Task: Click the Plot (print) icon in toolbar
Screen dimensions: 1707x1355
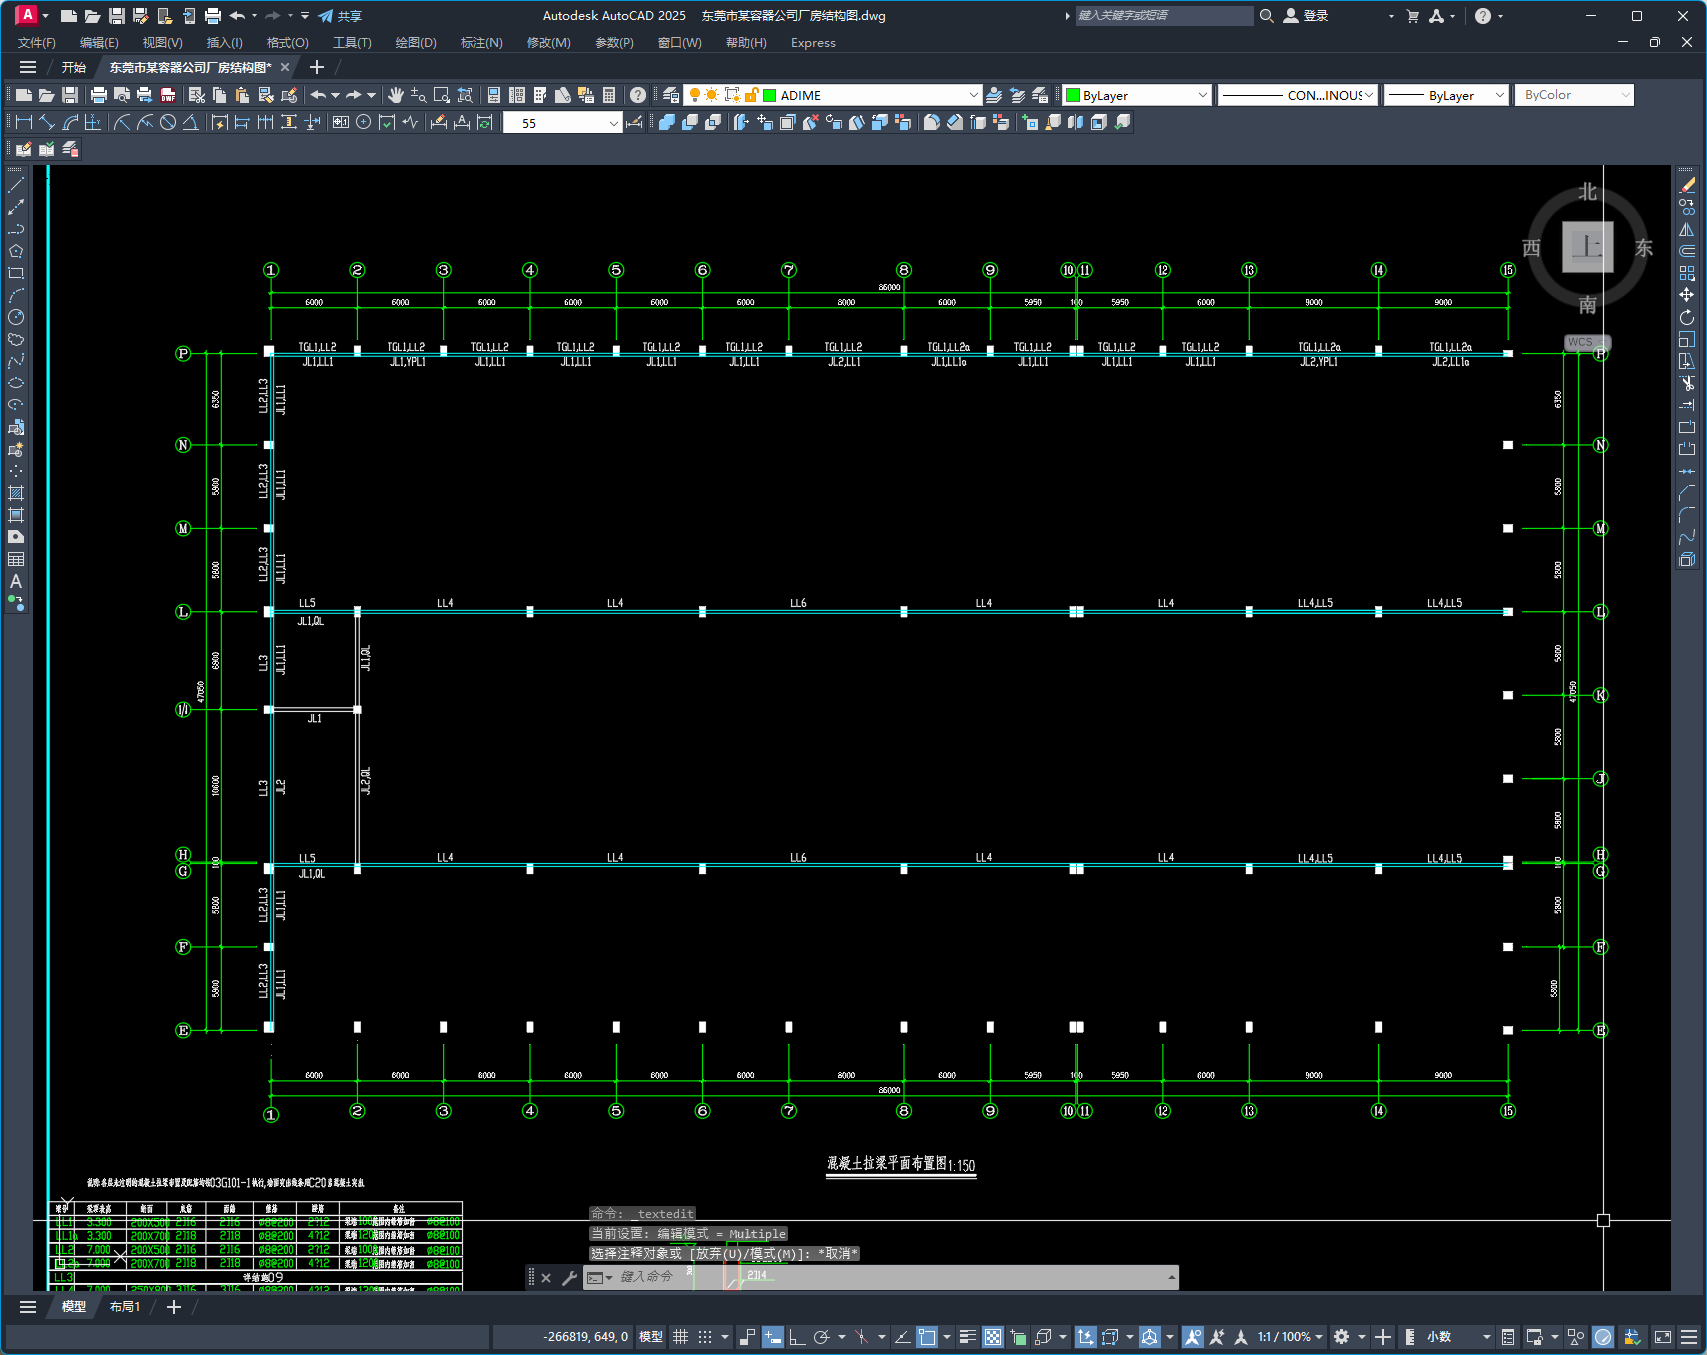Action: coord(98,95)
